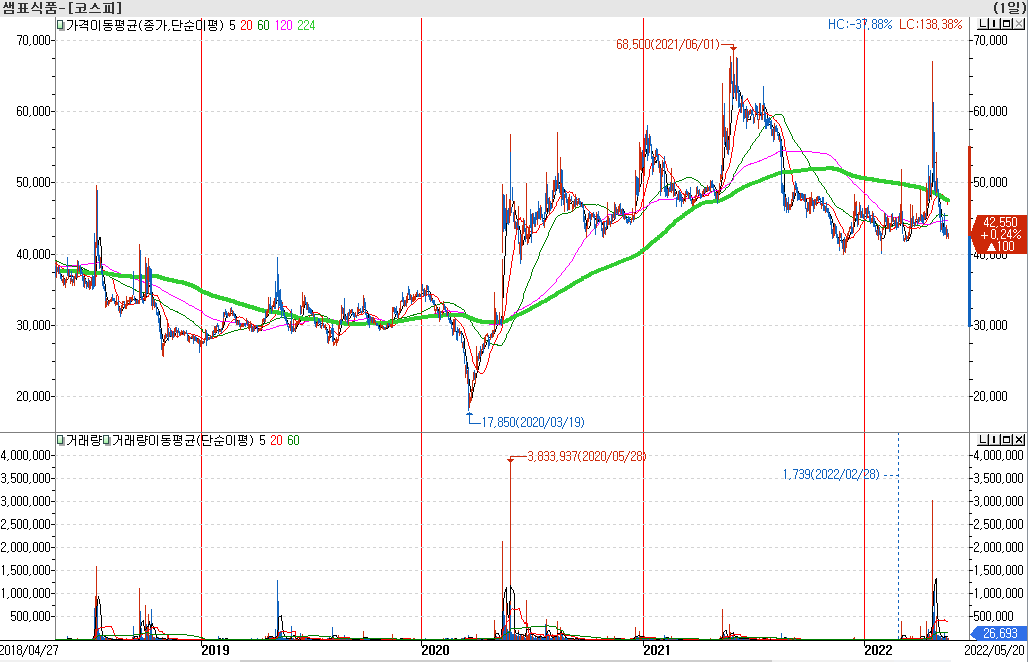Minimize the volume pane

983,440
